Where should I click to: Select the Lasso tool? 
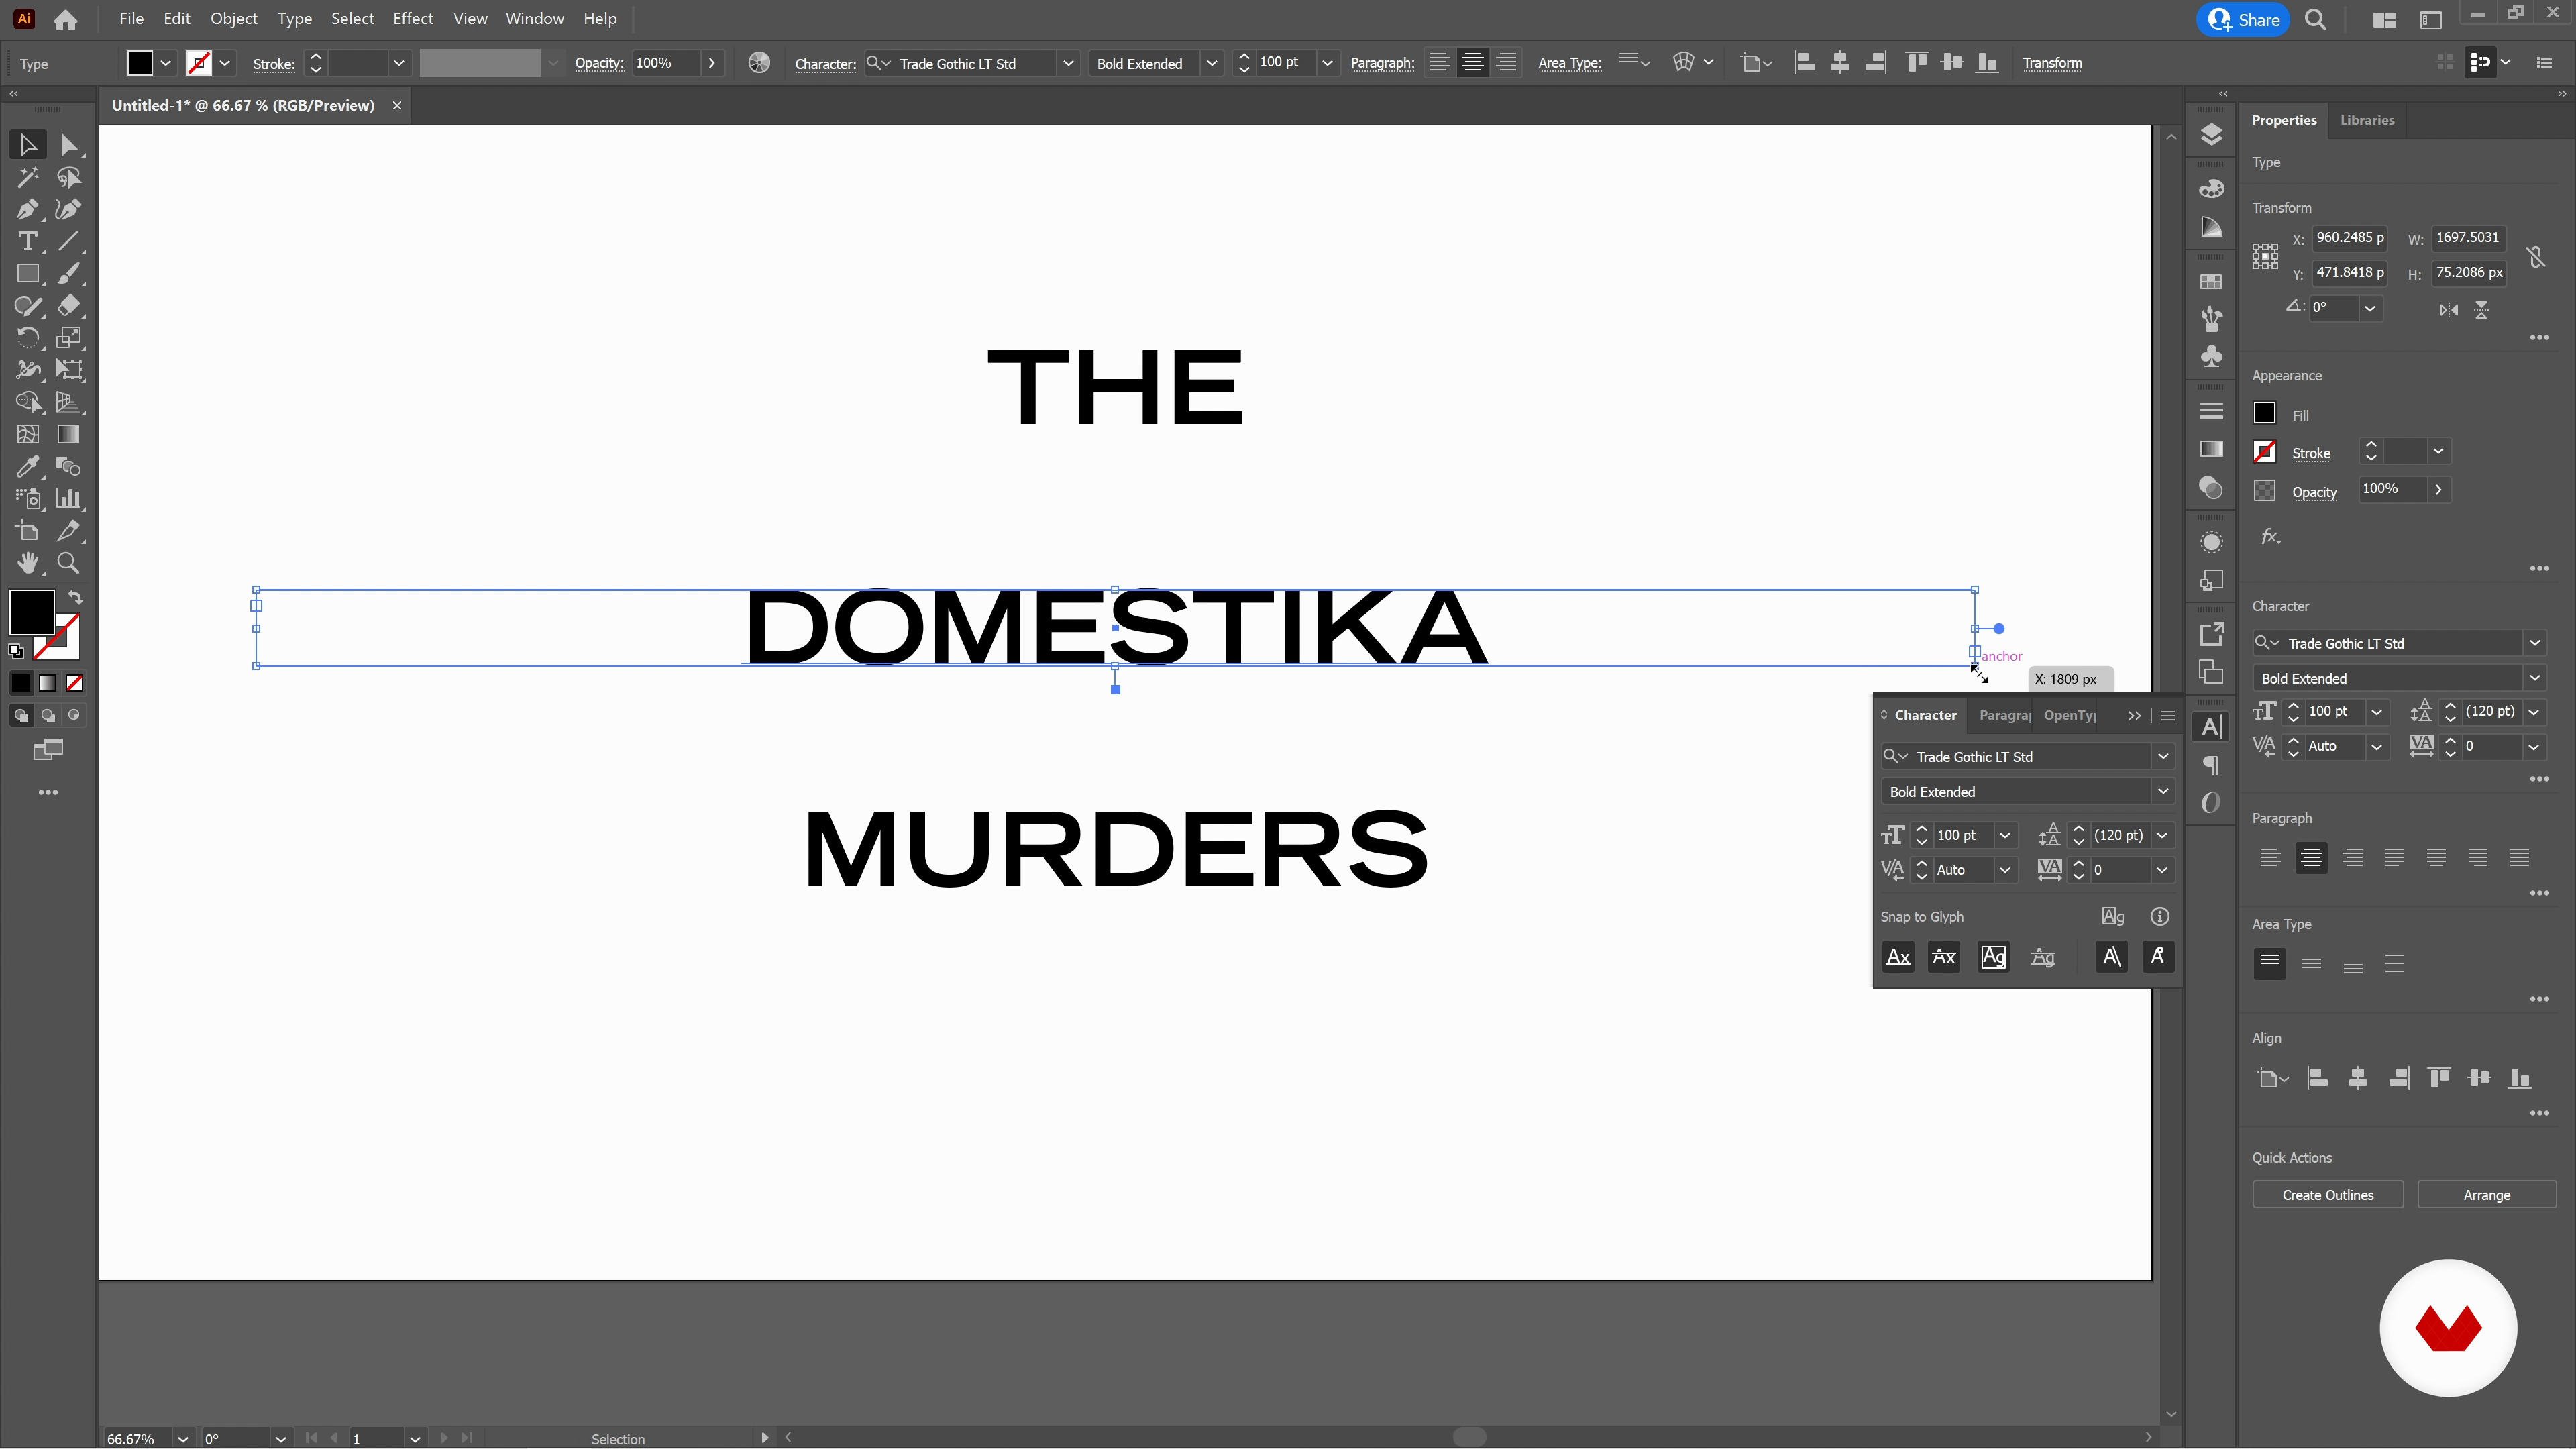pyautogui.click(x=68, y=178)
